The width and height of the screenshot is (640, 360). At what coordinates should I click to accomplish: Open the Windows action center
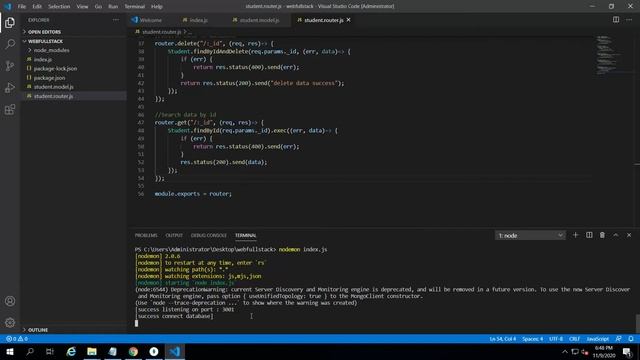627,351
